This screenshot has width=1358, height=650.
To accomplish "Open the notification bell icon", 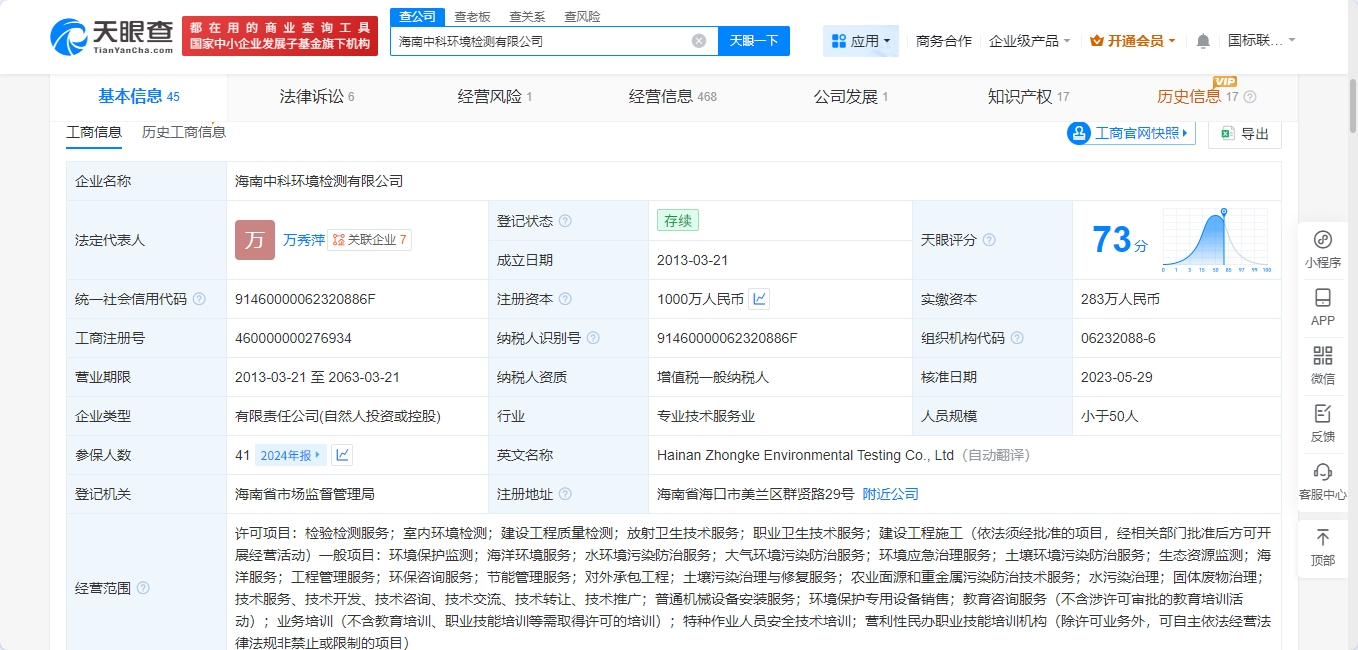I will pyautogui.click(x=1203, y=41).
